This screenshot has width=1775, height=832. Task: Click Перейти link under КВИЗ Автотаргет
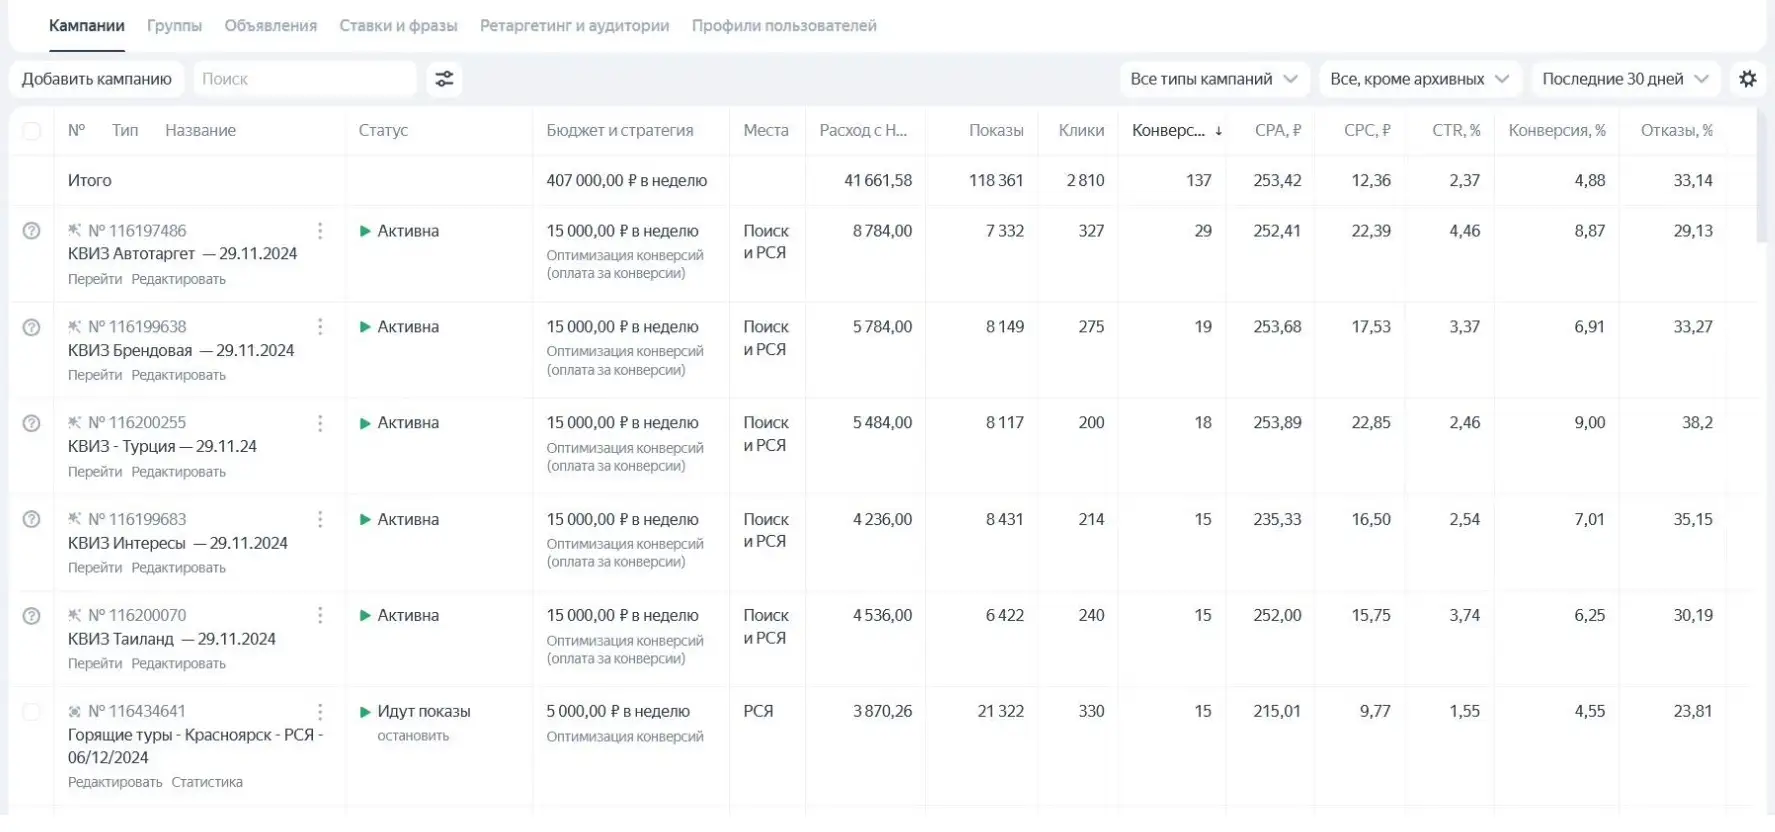pyautogui.click(x=95, y=279)
